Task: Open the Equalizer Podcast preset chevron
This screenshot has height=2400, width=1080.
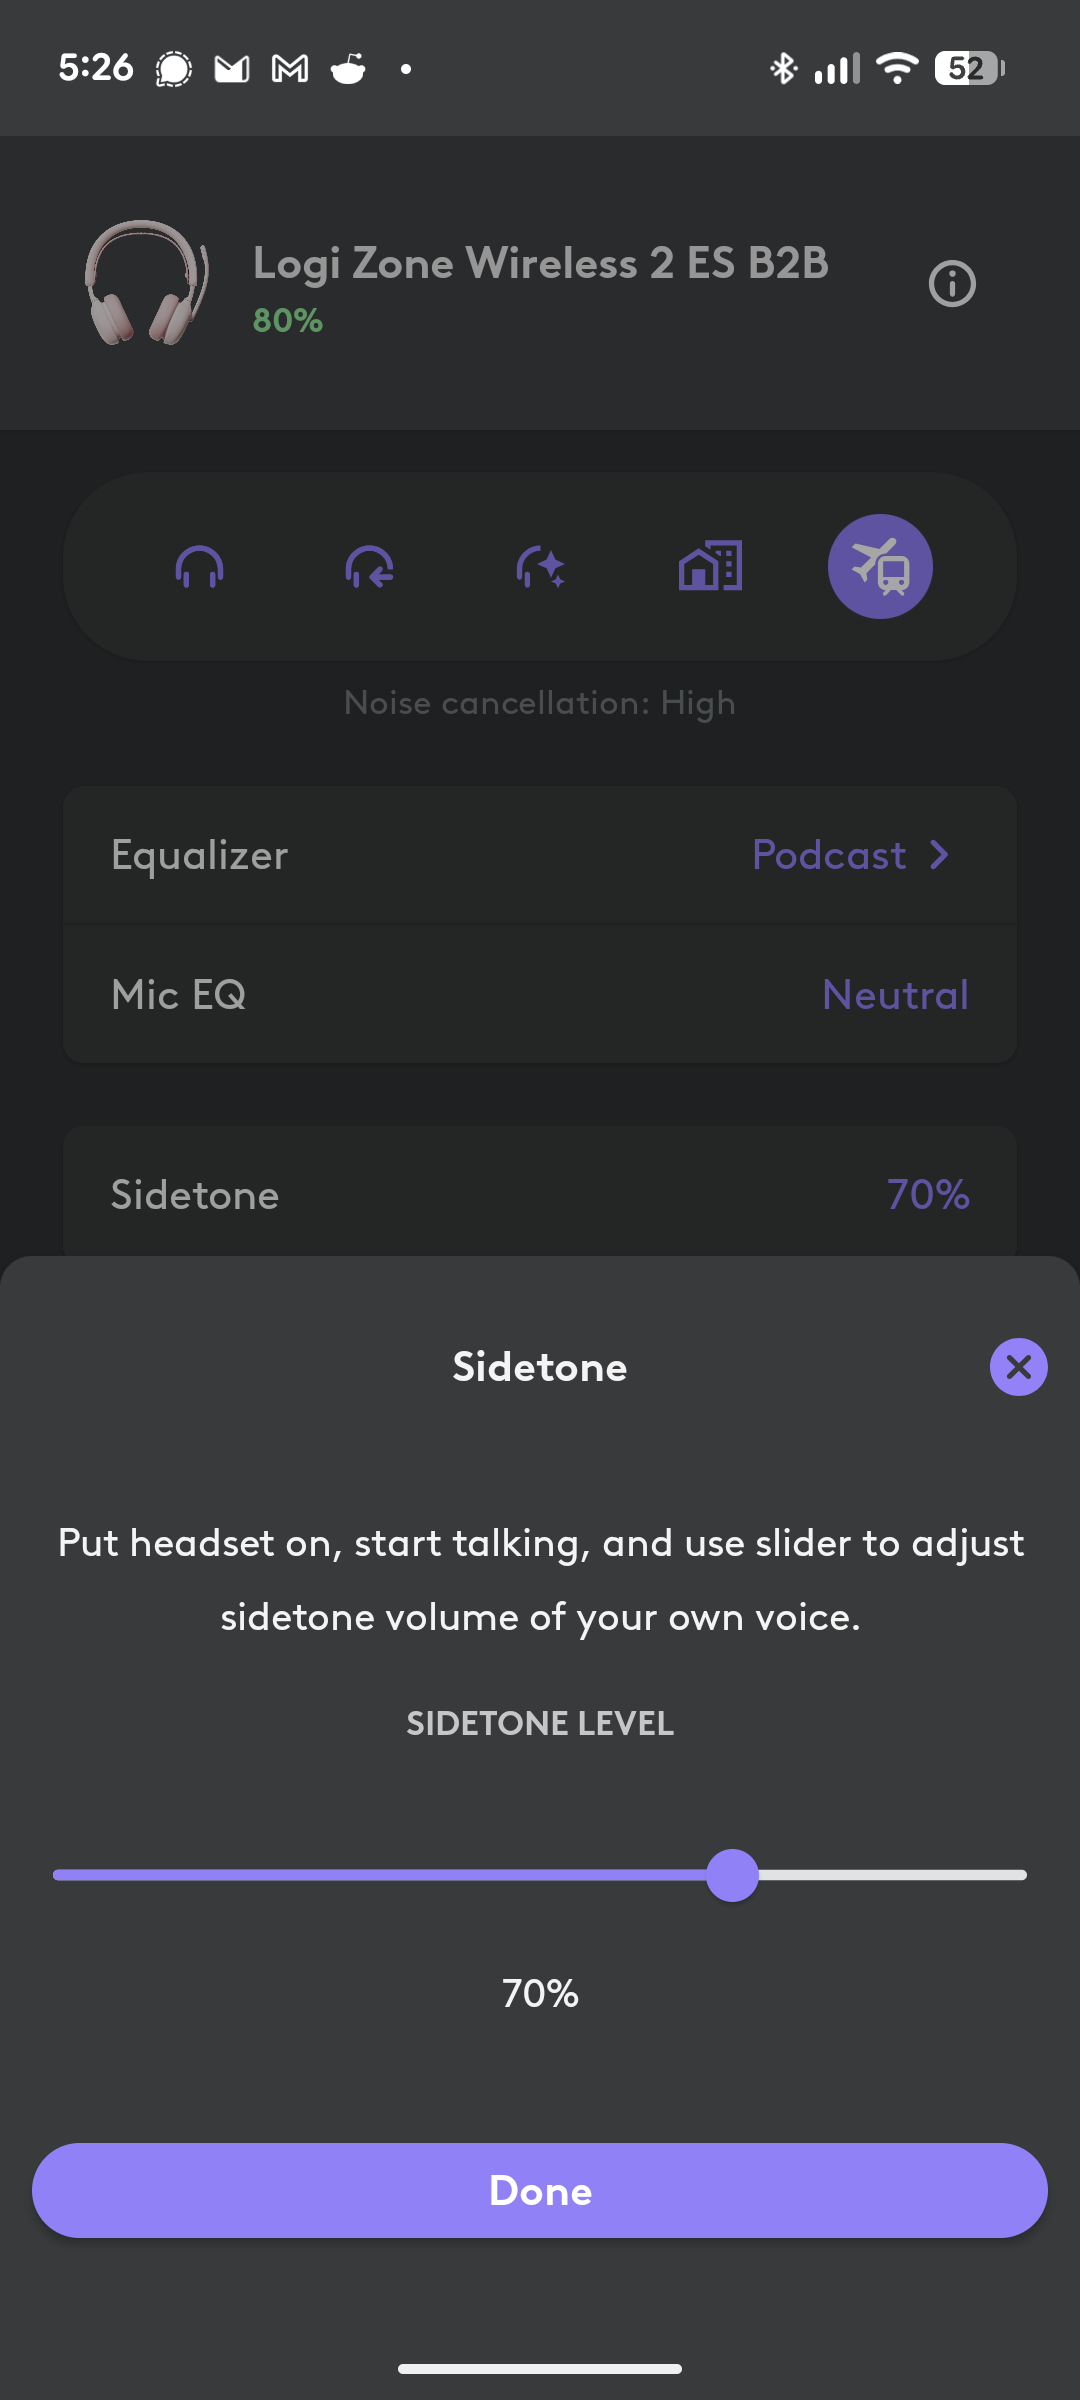Action: [938, 855]
